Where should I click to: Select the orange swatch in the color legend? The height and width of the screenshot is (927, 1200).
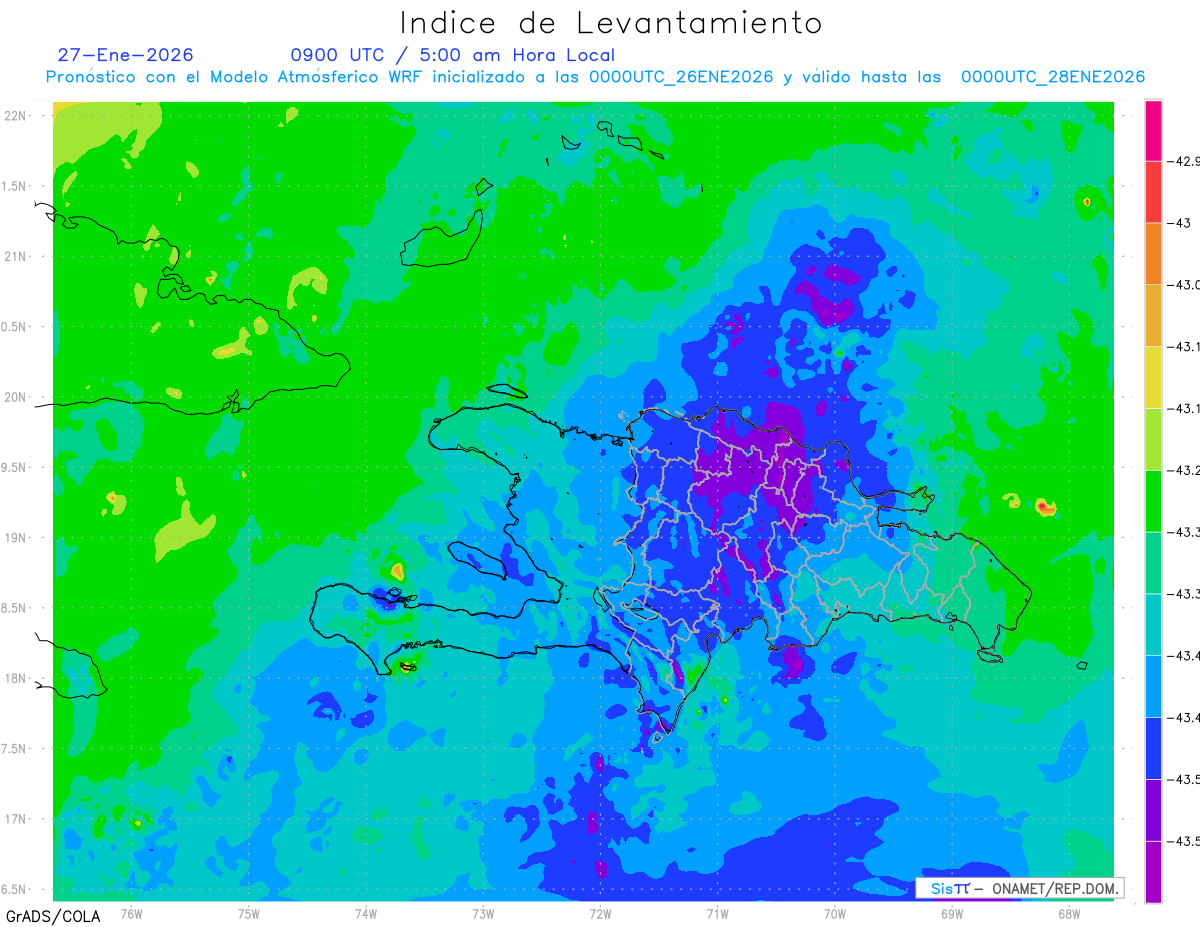tap(1153, 254)
